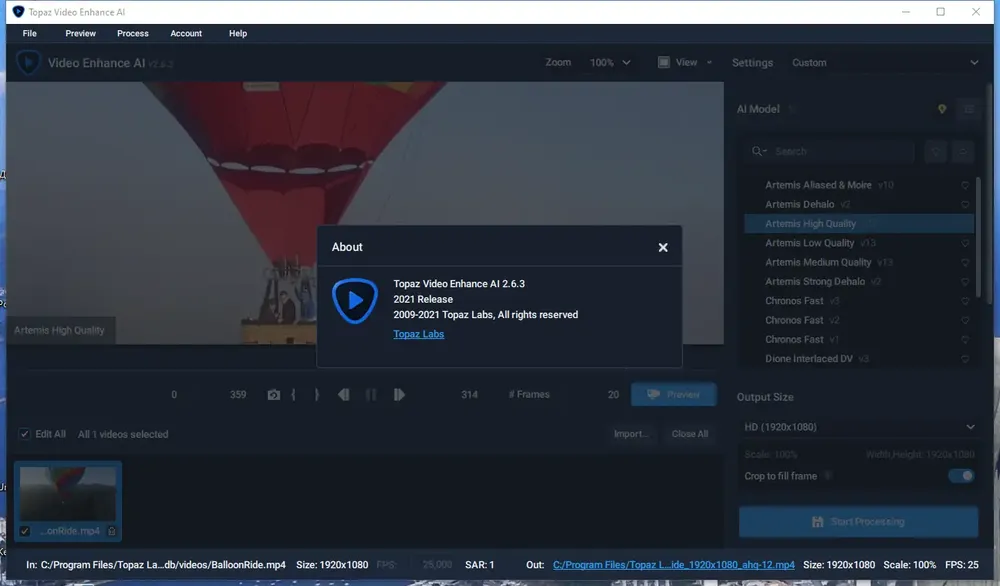The height and width of the screenshot is (586, 1000).
Task: Click the Start Processing button
Action: click(858, 522)
